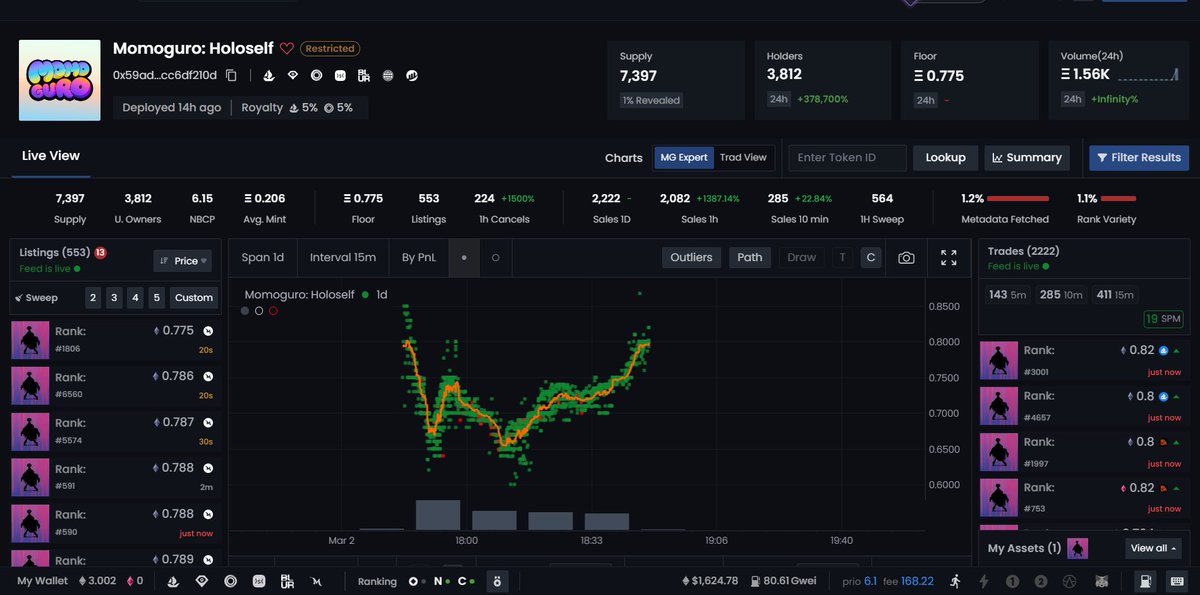The height and width of the screenshot is (595, 1200).
Task: Select the Custom sweep amount option
Action: [x=193, y=297]
